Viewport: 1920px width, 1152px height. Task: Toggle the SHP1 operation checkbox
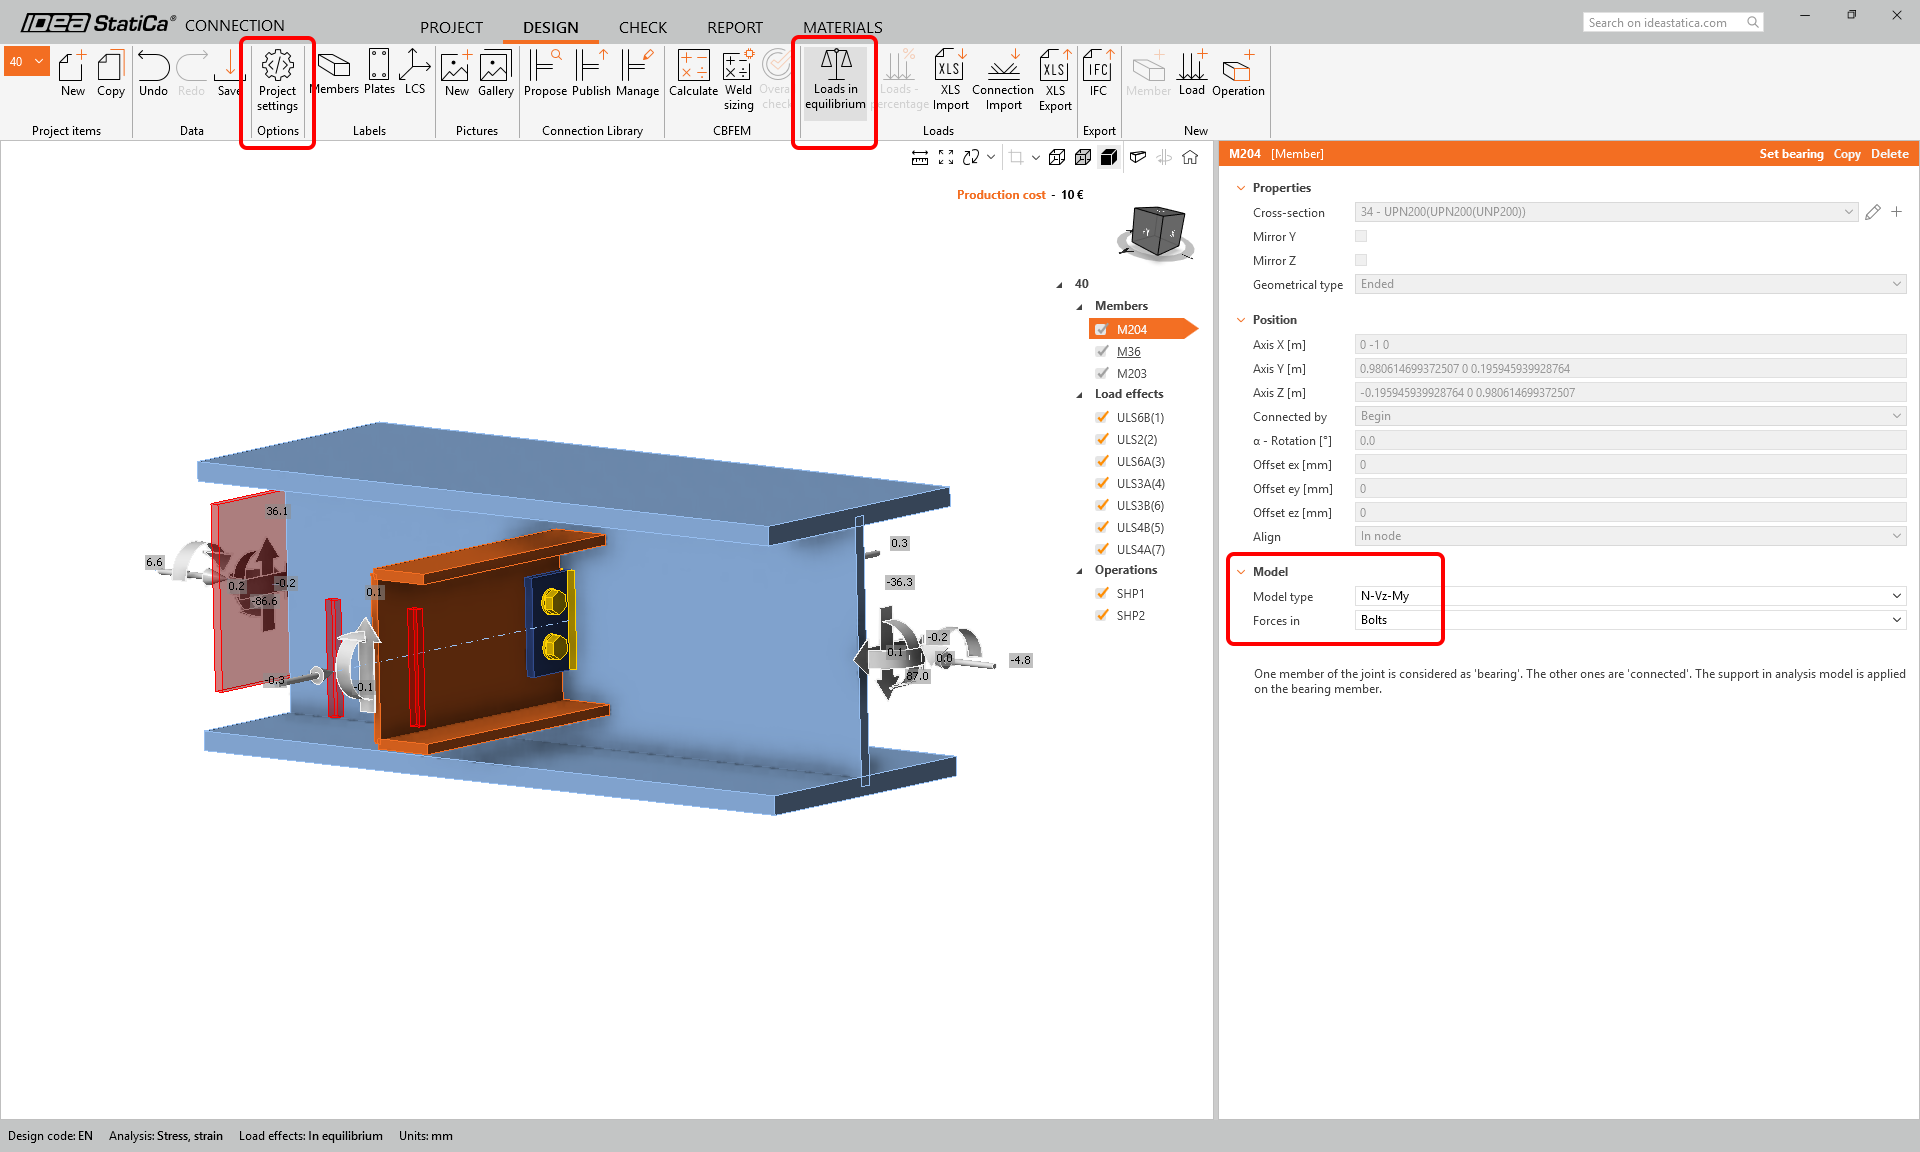pyautogui.click(x=1101, y=592)
